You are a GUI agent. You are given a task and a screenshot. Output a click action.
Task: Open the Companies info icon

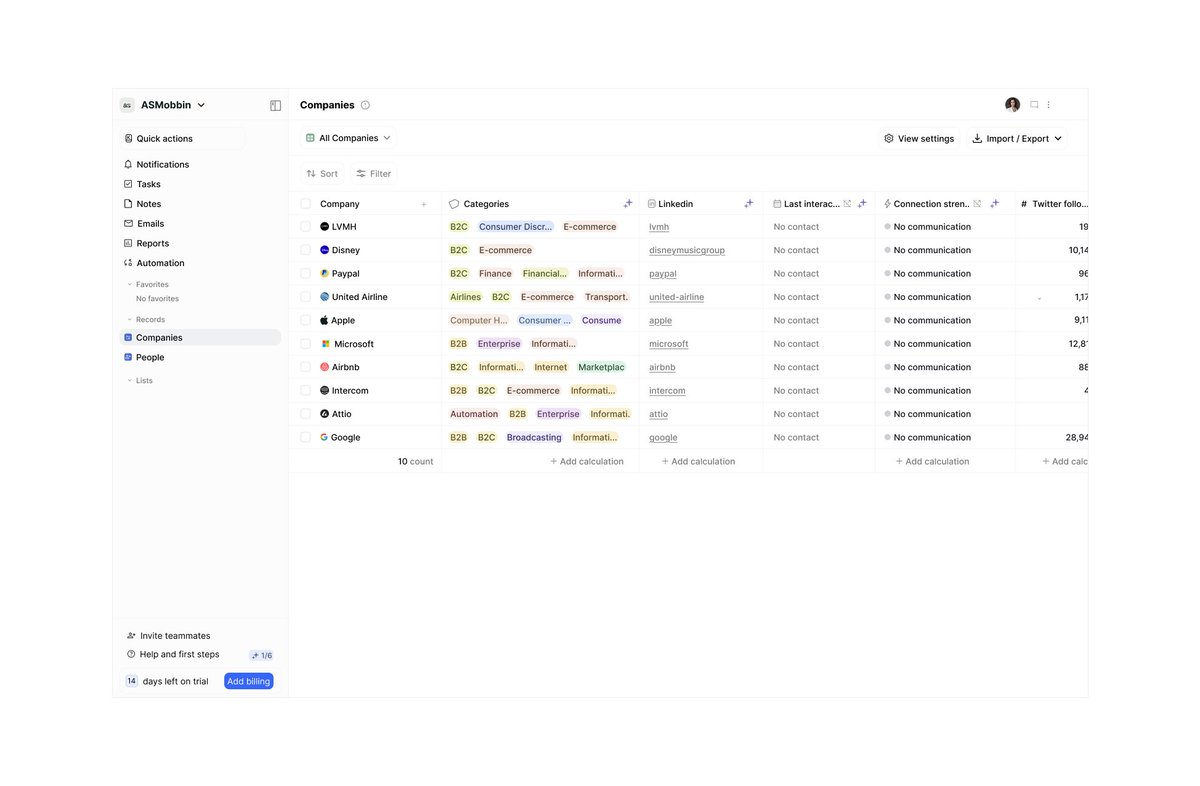[x=365, y=105]
